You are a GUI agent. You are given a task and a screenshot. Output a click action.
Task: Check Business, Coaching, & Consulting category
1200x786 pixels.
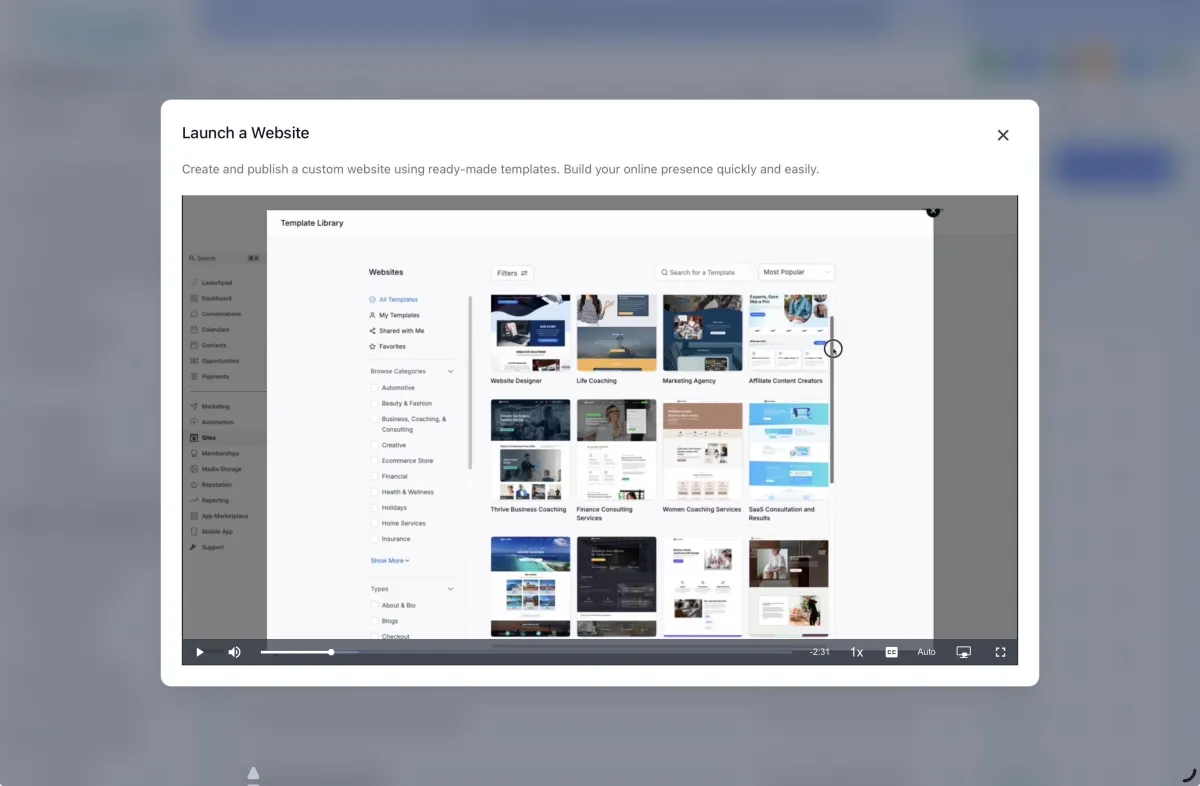(x=375, y=420)
